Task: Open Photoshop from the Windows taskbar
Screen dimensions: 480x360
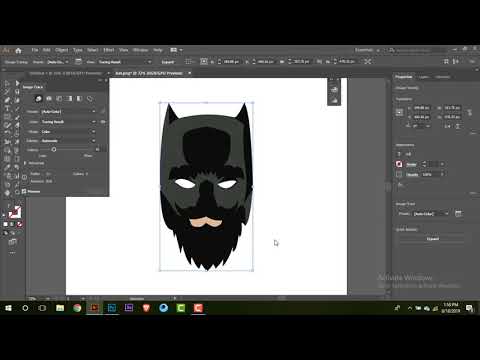Action: pos(112,308)
